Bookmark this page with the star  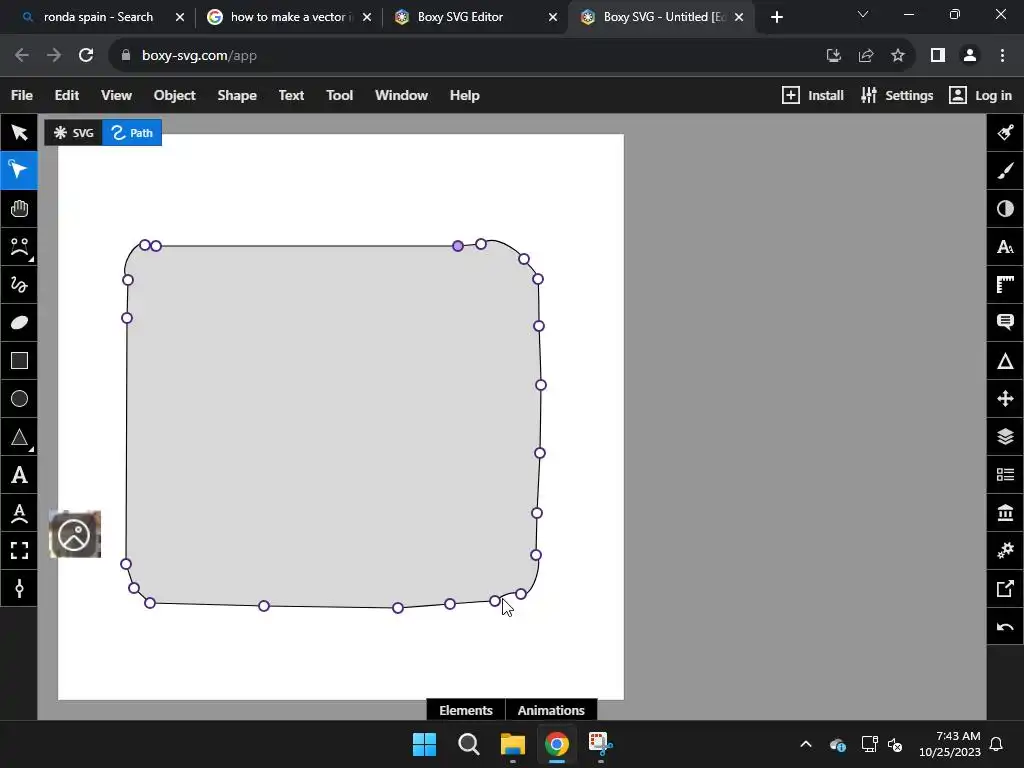pos(898,56)
